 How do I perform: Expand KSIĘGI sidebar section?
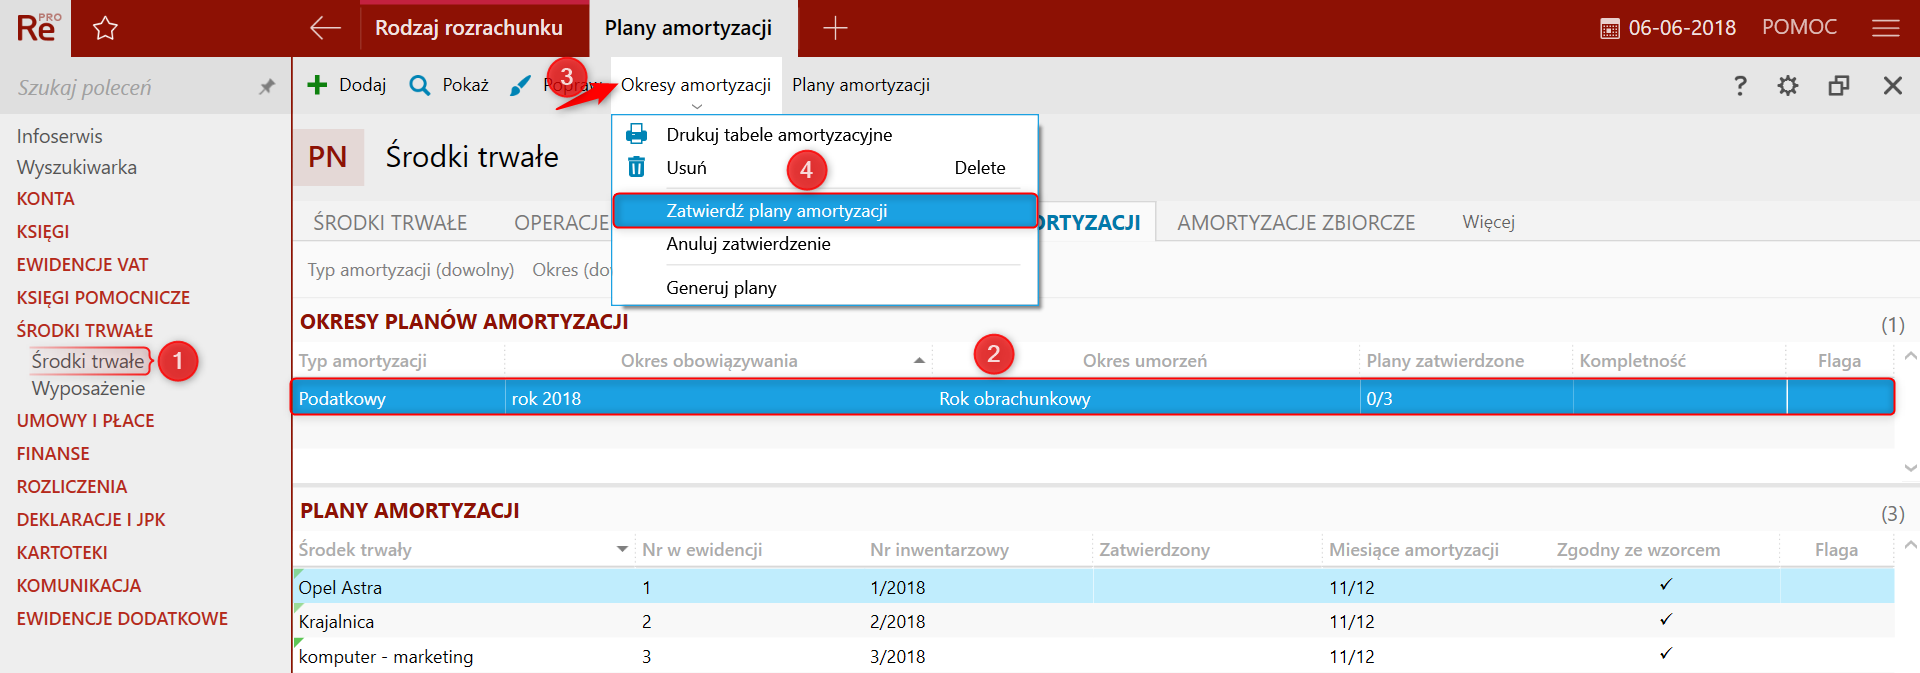[43, 232]
